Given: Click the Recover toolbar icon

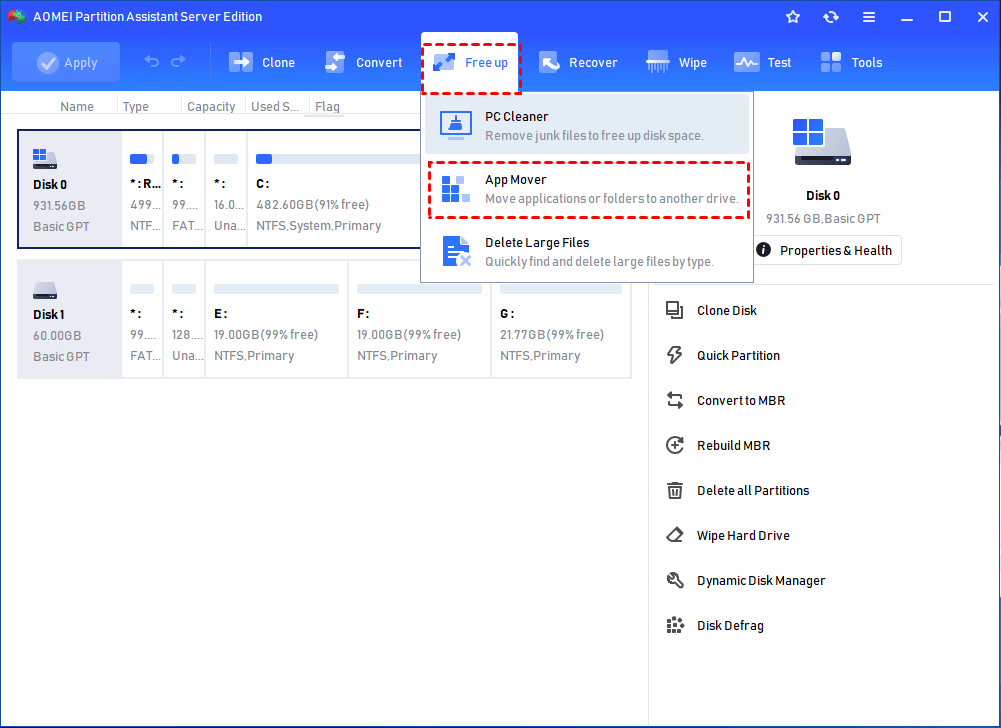Looking at the screenshot, I should [549, 62].
